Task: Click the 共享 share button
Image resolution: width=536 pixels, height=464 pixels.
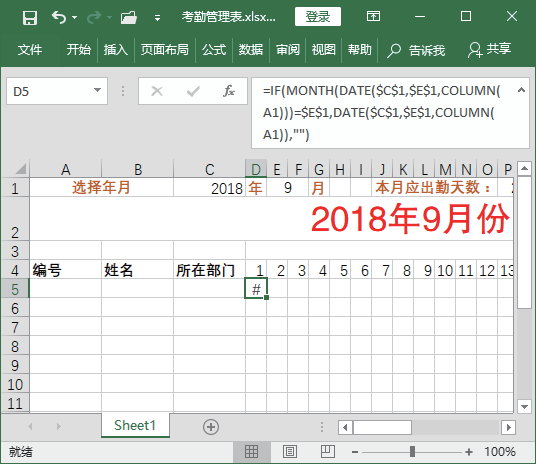Action: [490, 50]
